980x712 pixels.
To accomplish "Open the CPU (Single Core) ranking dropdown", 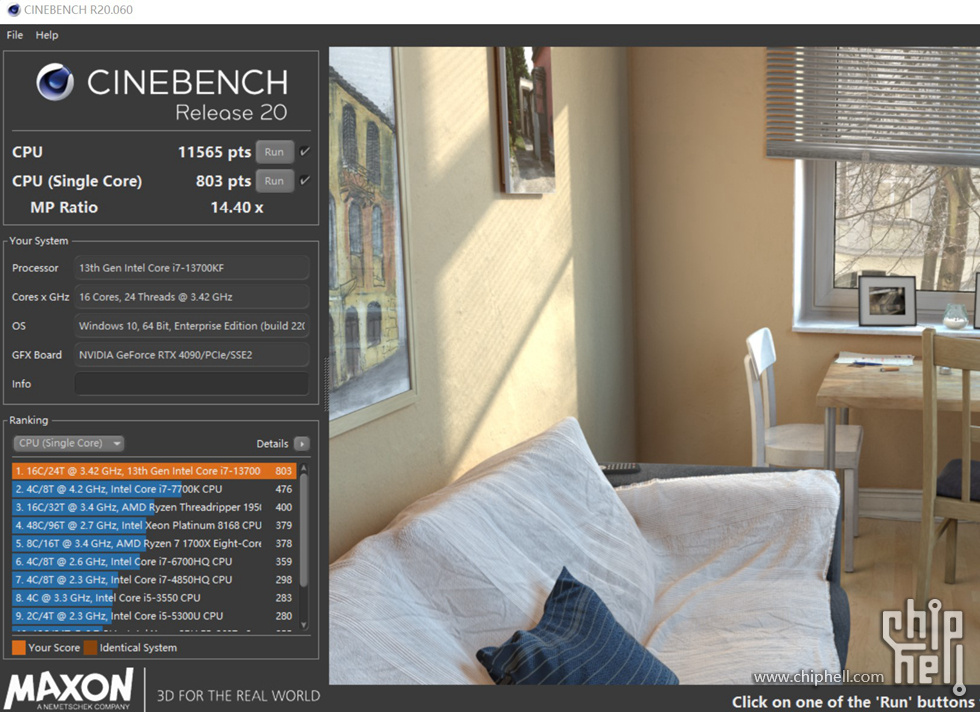I will 68,443.
